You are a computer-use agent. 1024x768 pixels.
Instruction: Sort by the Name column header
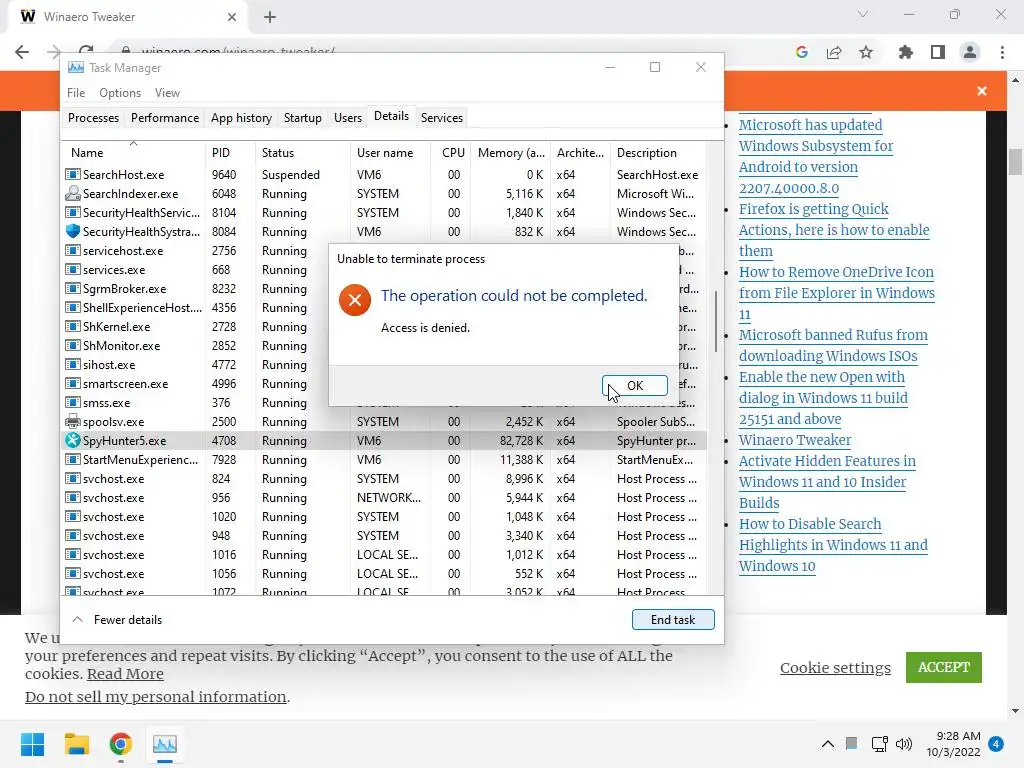[x=133, y=152]
